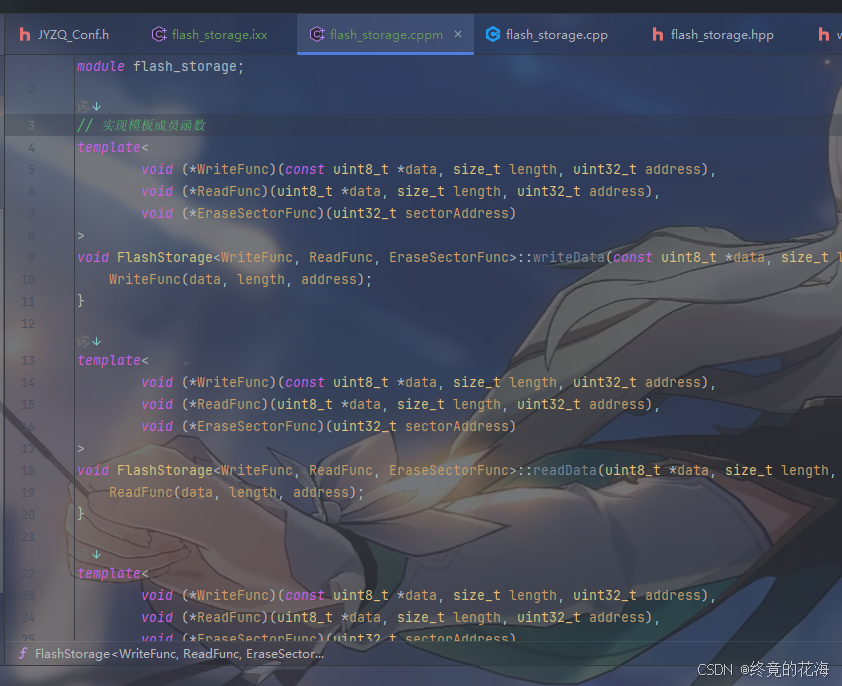Image resolution: width=842 pixels, height=686 pixels.
Task: Click the 'readData' method name
Action: click(x=565, y=471)
